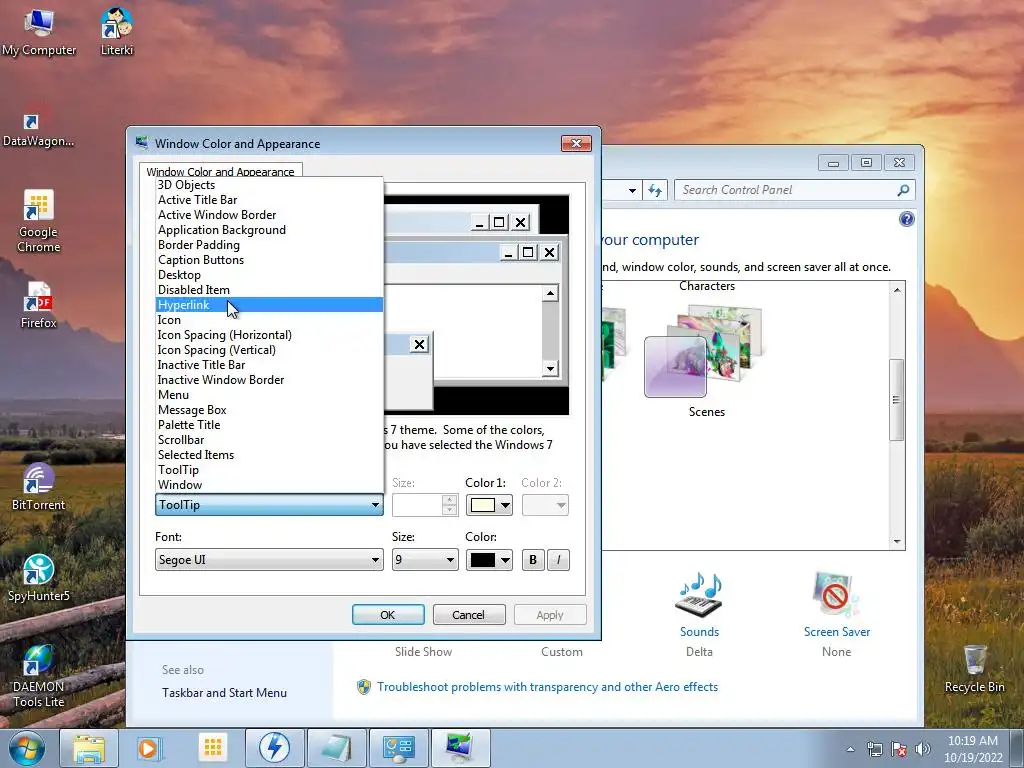This screenshot has width=1024, height=768.
Task: Open address bar history dropdown arrow
Action: pos(632,190)
